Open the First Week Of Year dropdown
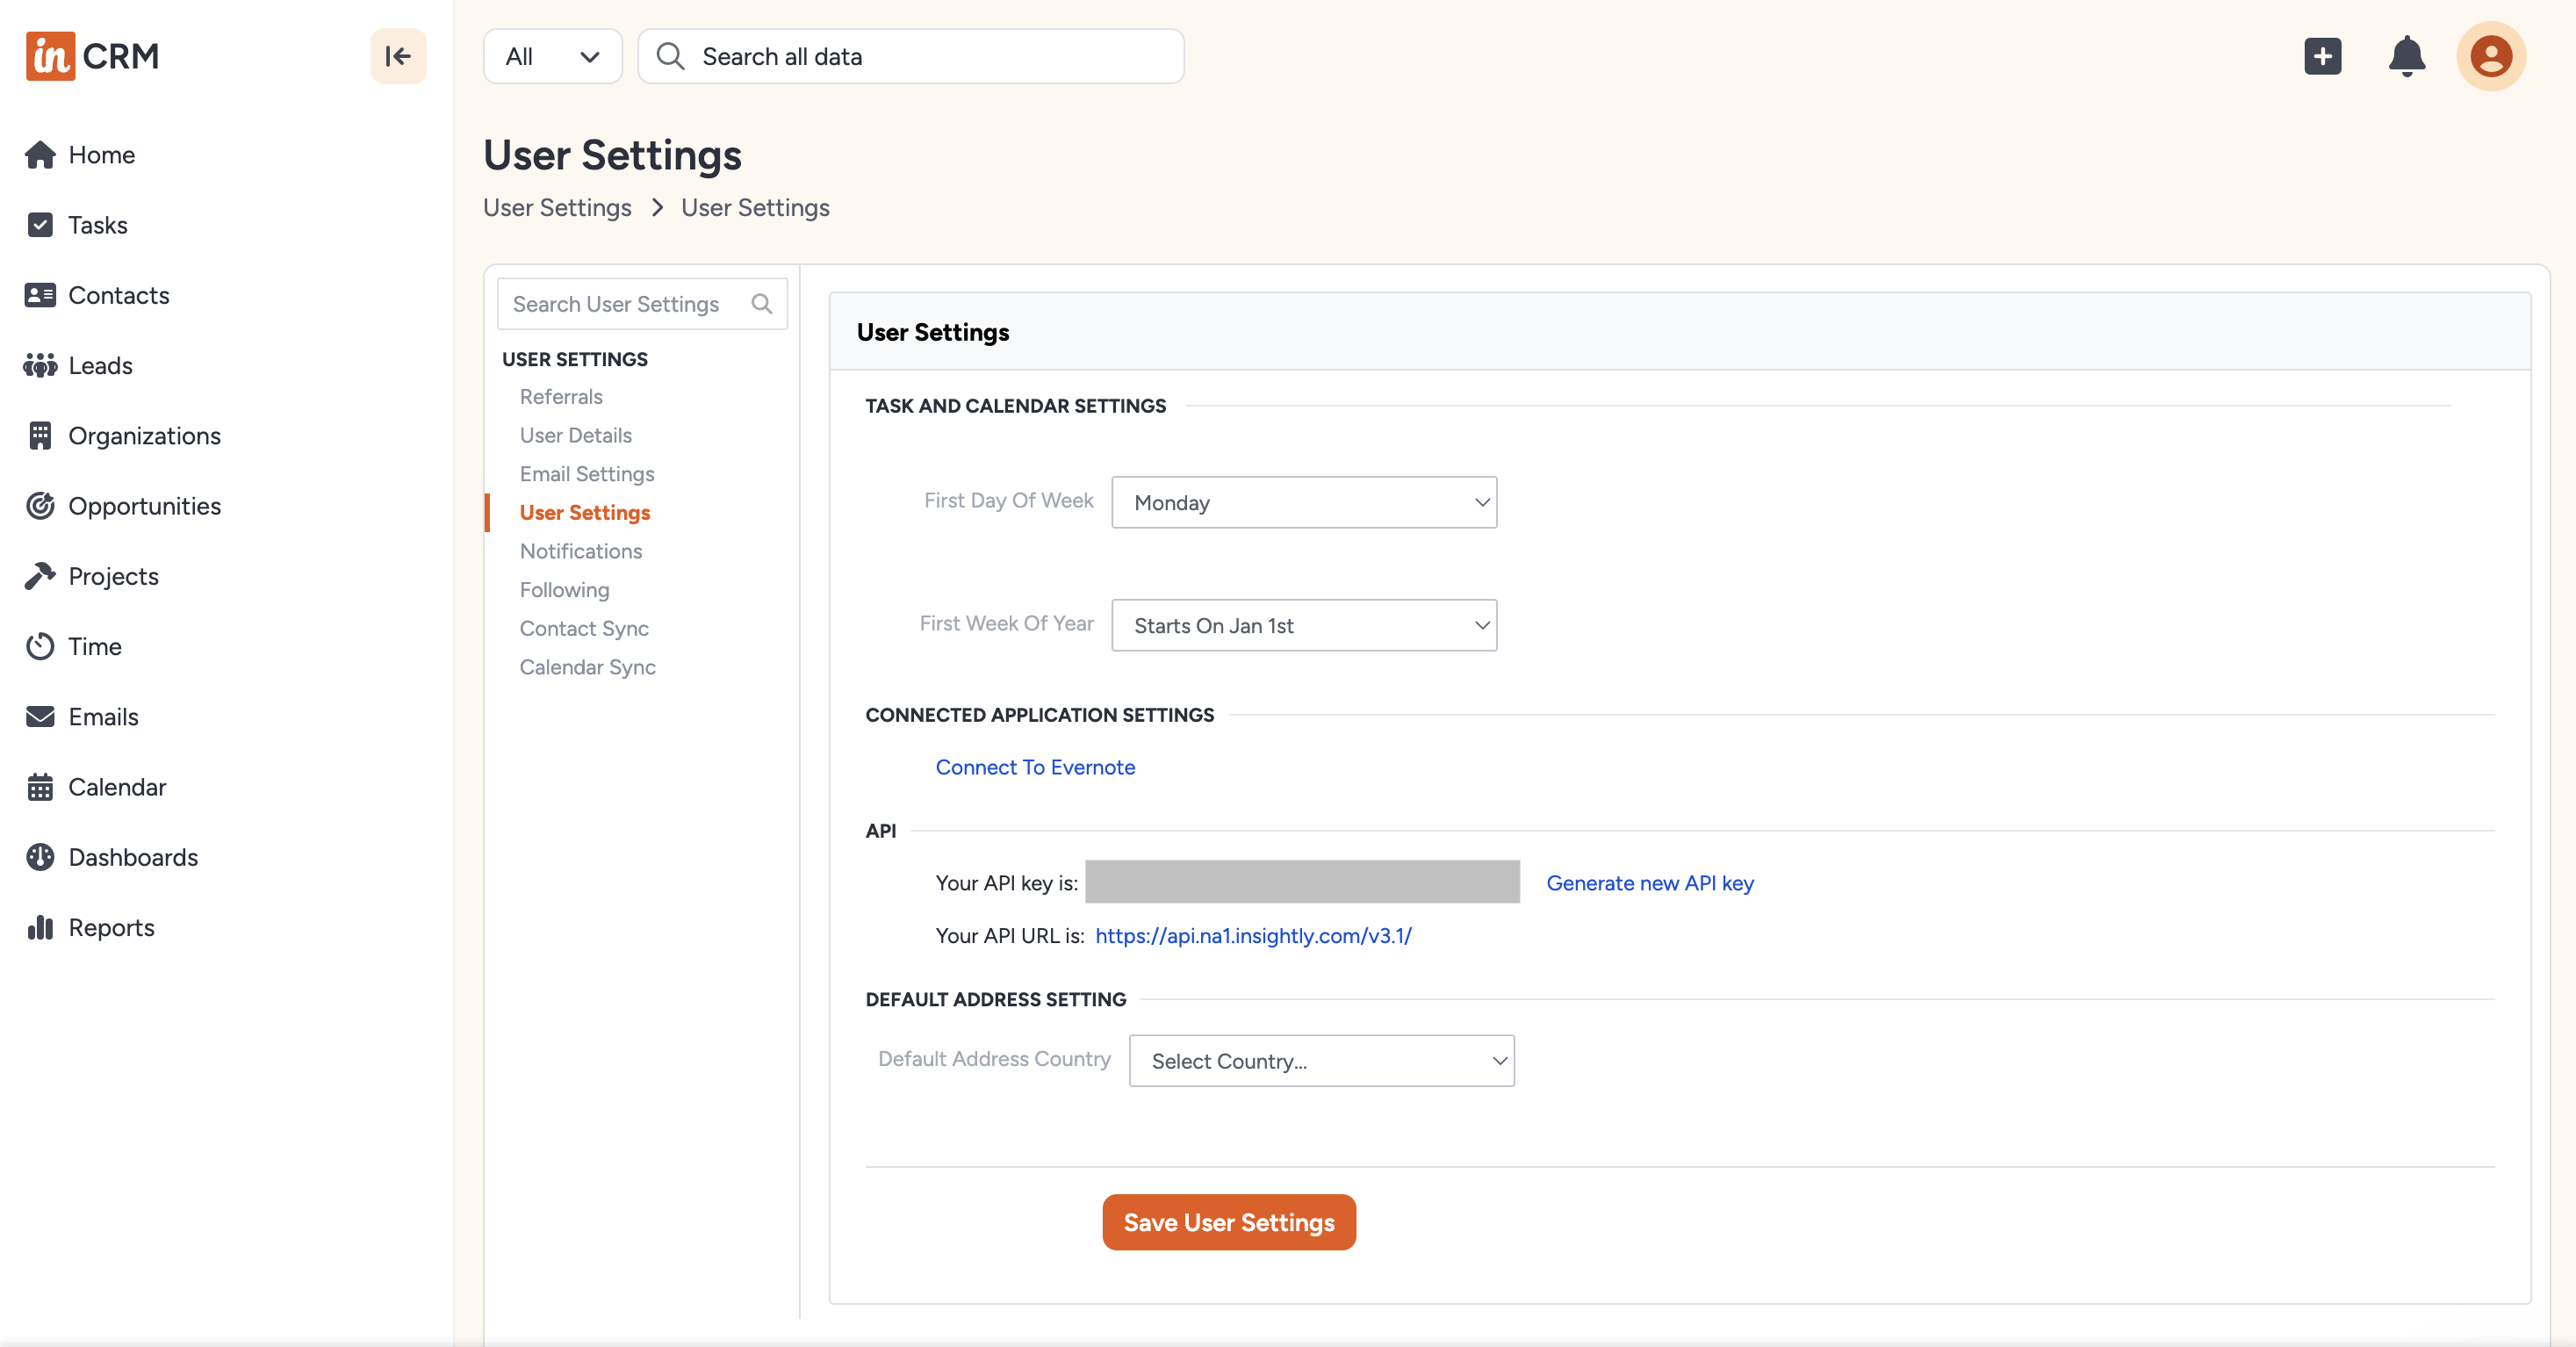The width and height of the screenshot is (2576, 1347). click(1303, 625)
